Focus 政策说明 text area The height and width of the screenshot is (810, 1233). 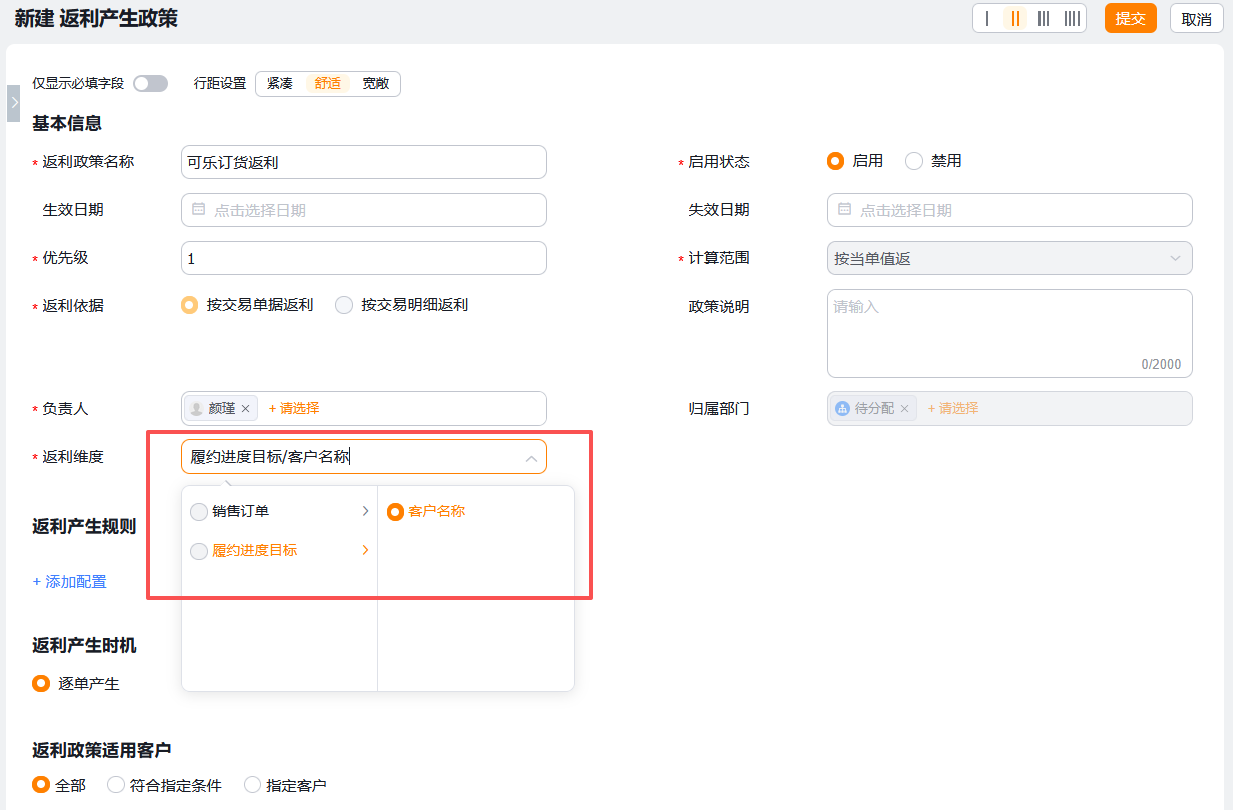(1009, 333)
